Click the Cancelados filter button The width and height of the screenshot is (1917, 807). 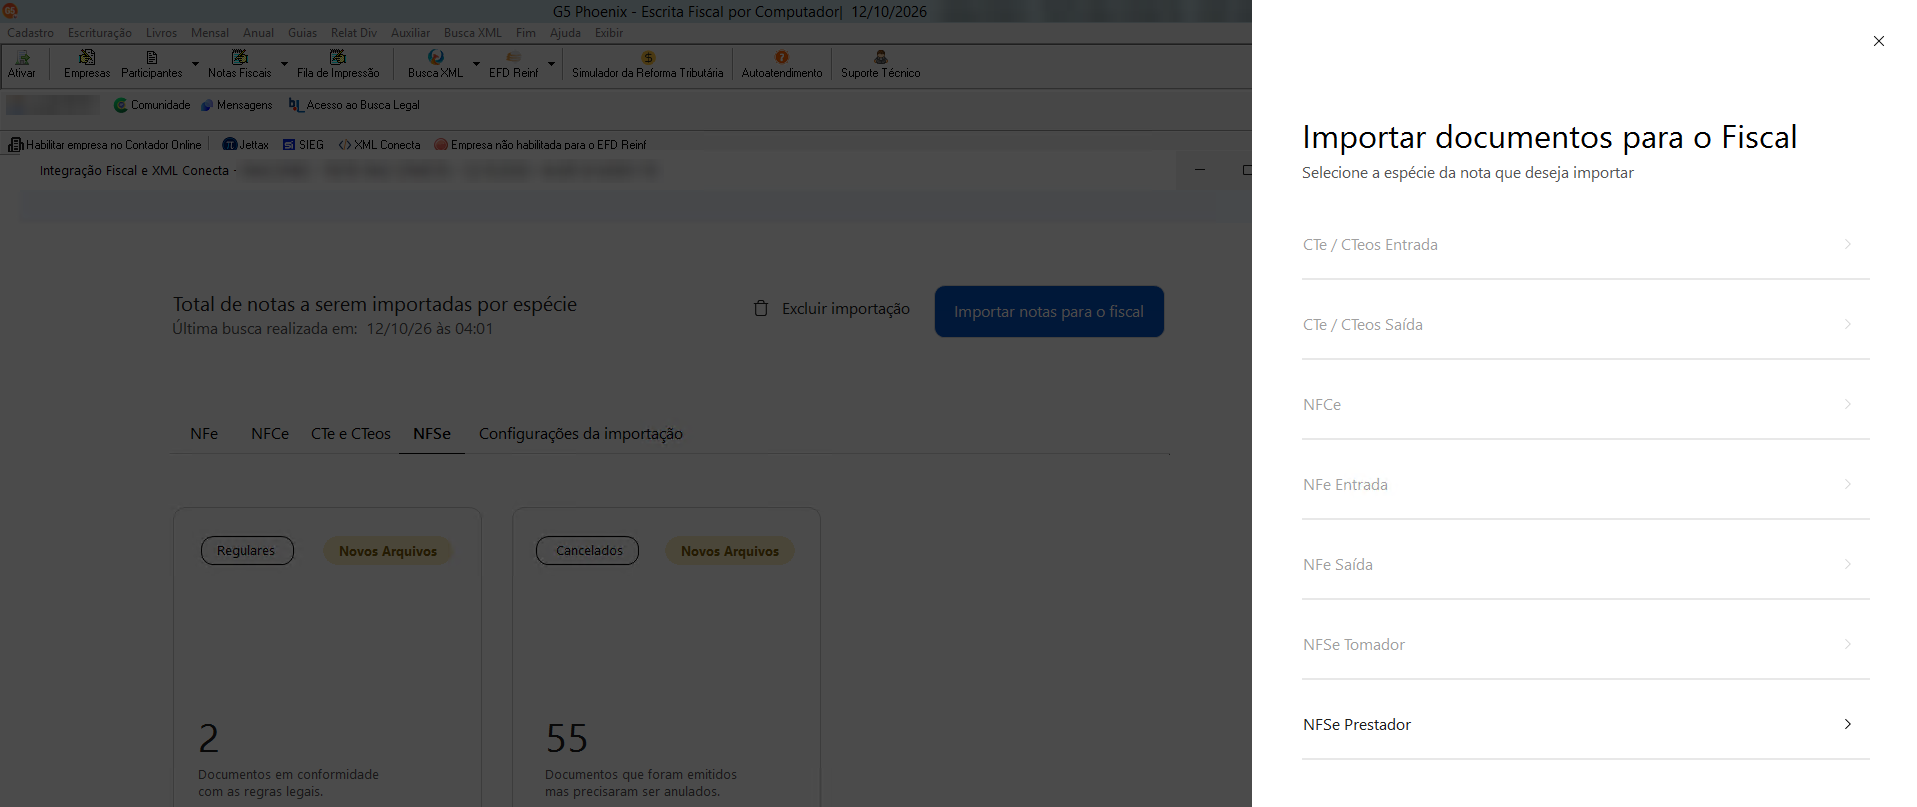click(587, 551)
